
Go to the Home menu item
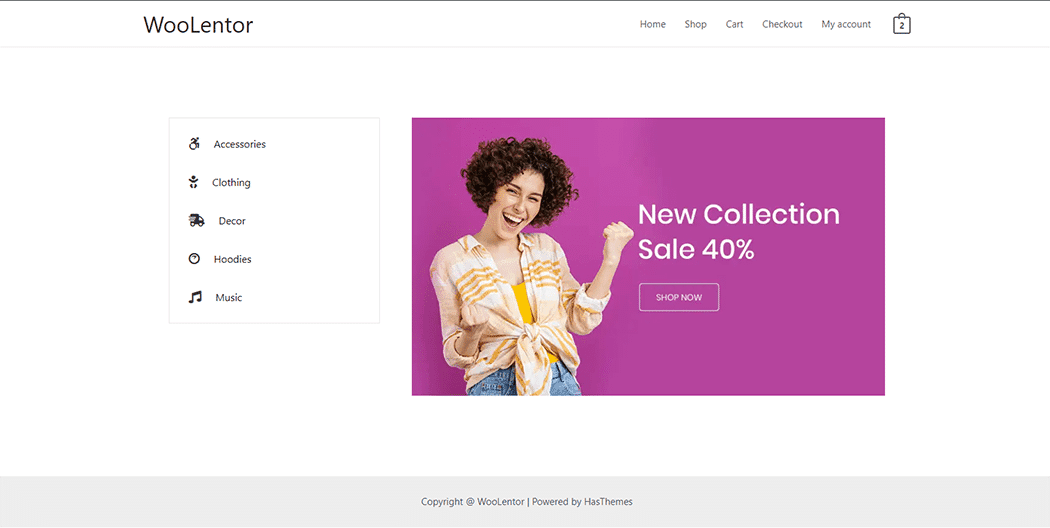(x=652, y=24)
